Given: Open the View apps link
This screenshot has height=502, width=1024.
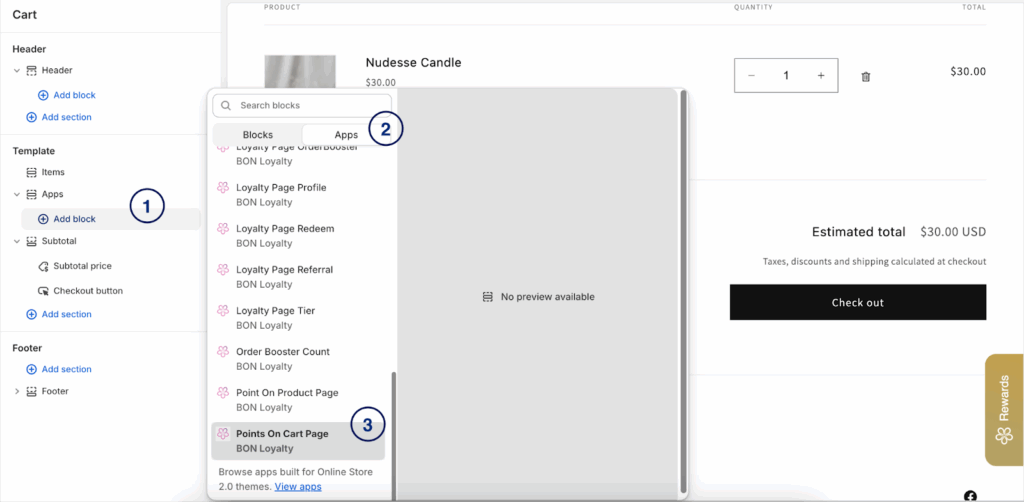Looking at the screenshot, I should tap(298, 486).
